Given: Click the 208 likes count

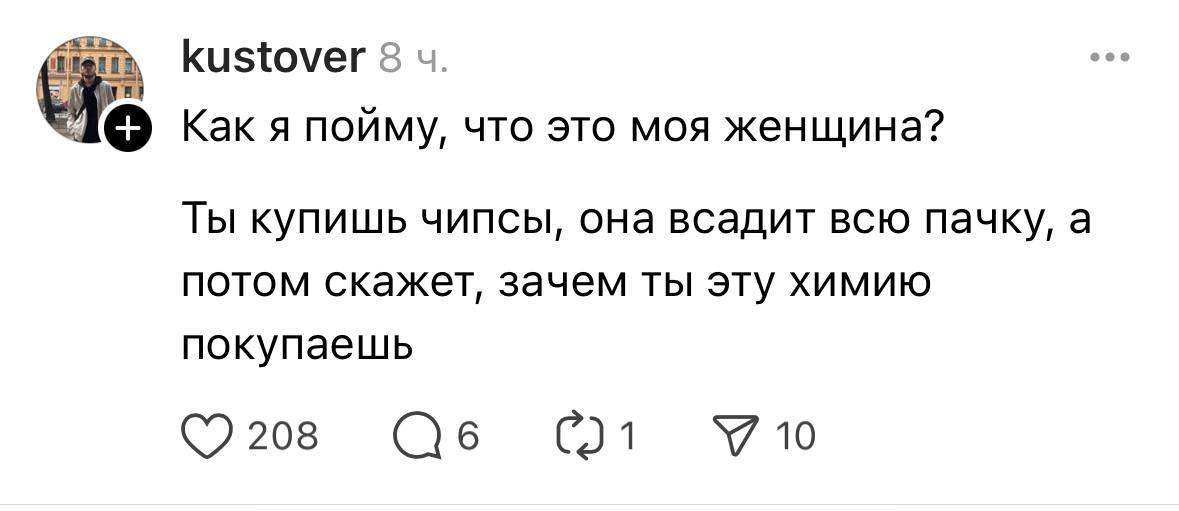Looking at the screenshot, I should tap(282, 436).
